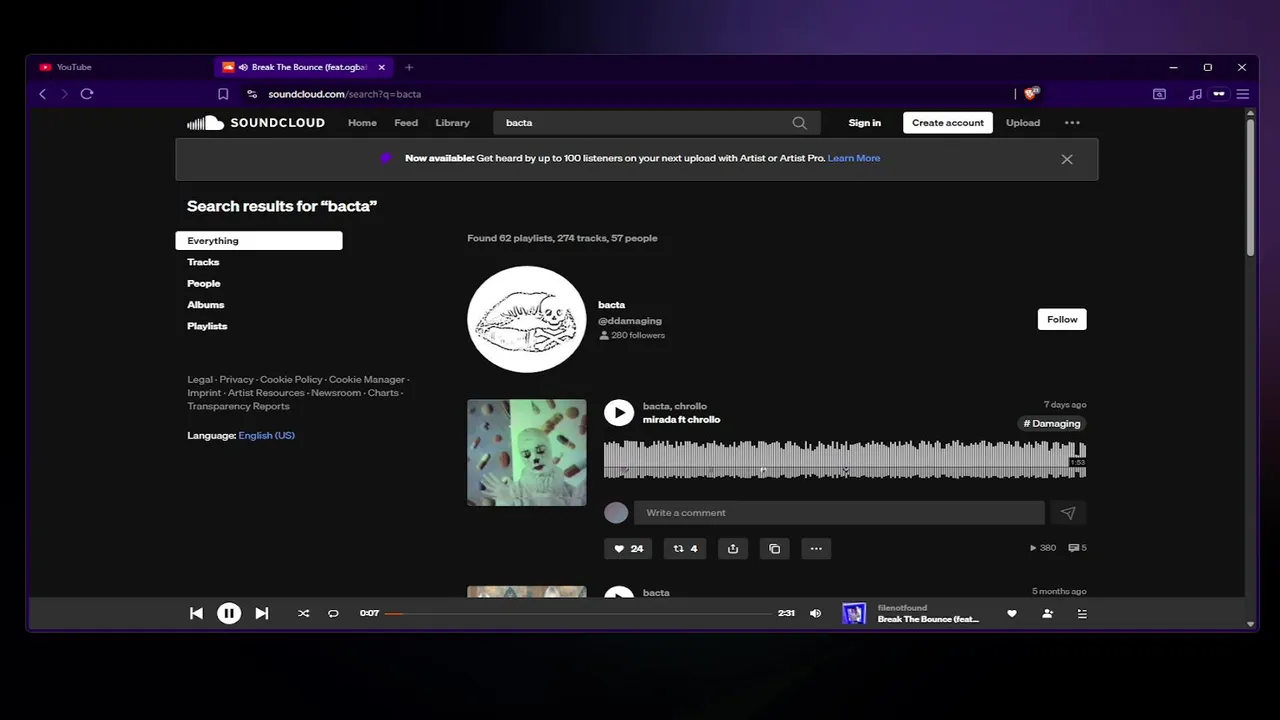Toggle shuffle in the player bar
Image resolution: width=1280 pixels, height=720 pixels.
[x=304, y=613]
